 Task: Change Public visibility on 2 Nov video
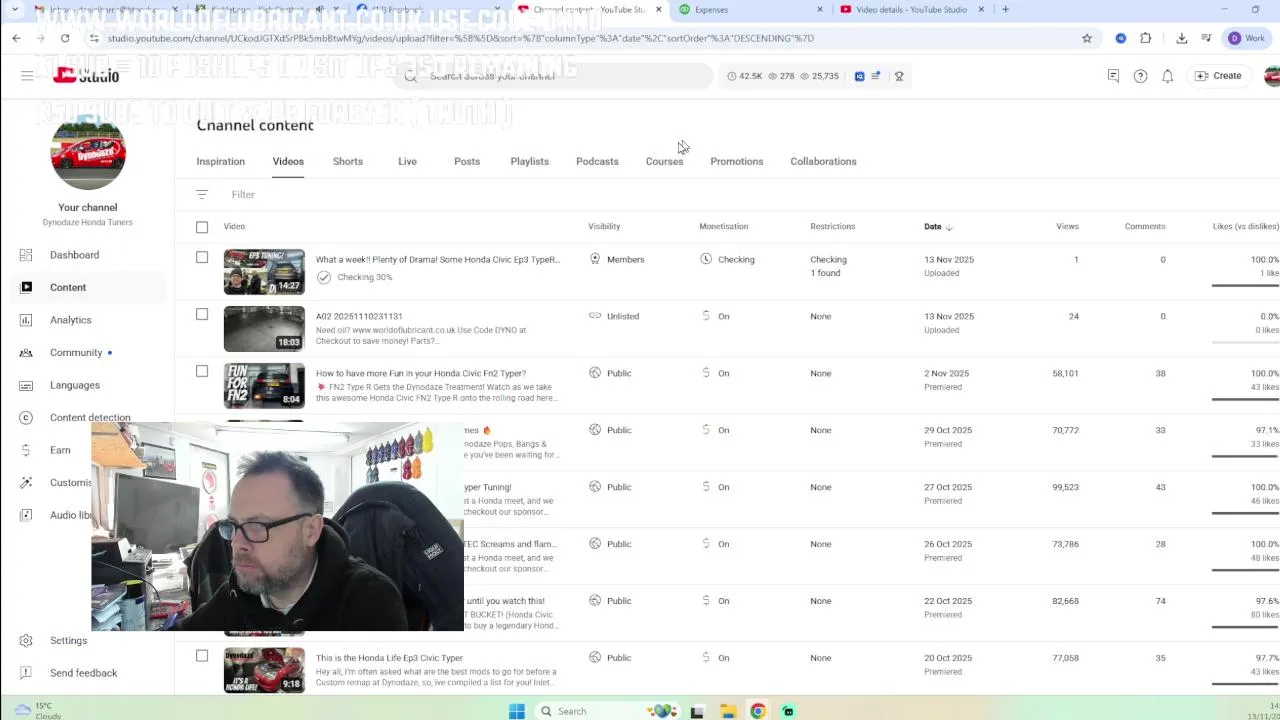610,373
